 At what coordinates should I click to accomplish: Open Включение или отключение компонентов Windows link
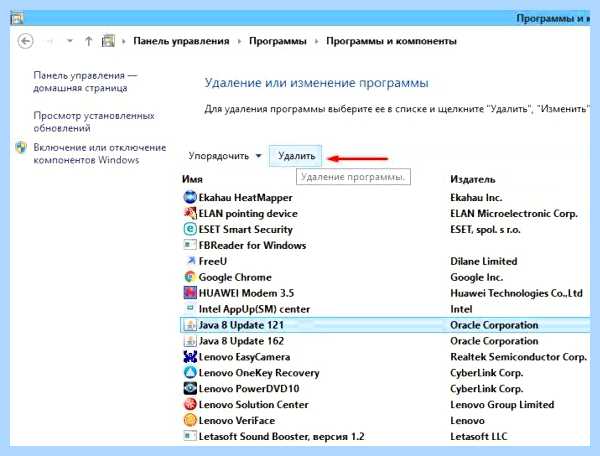coord(99,154)
